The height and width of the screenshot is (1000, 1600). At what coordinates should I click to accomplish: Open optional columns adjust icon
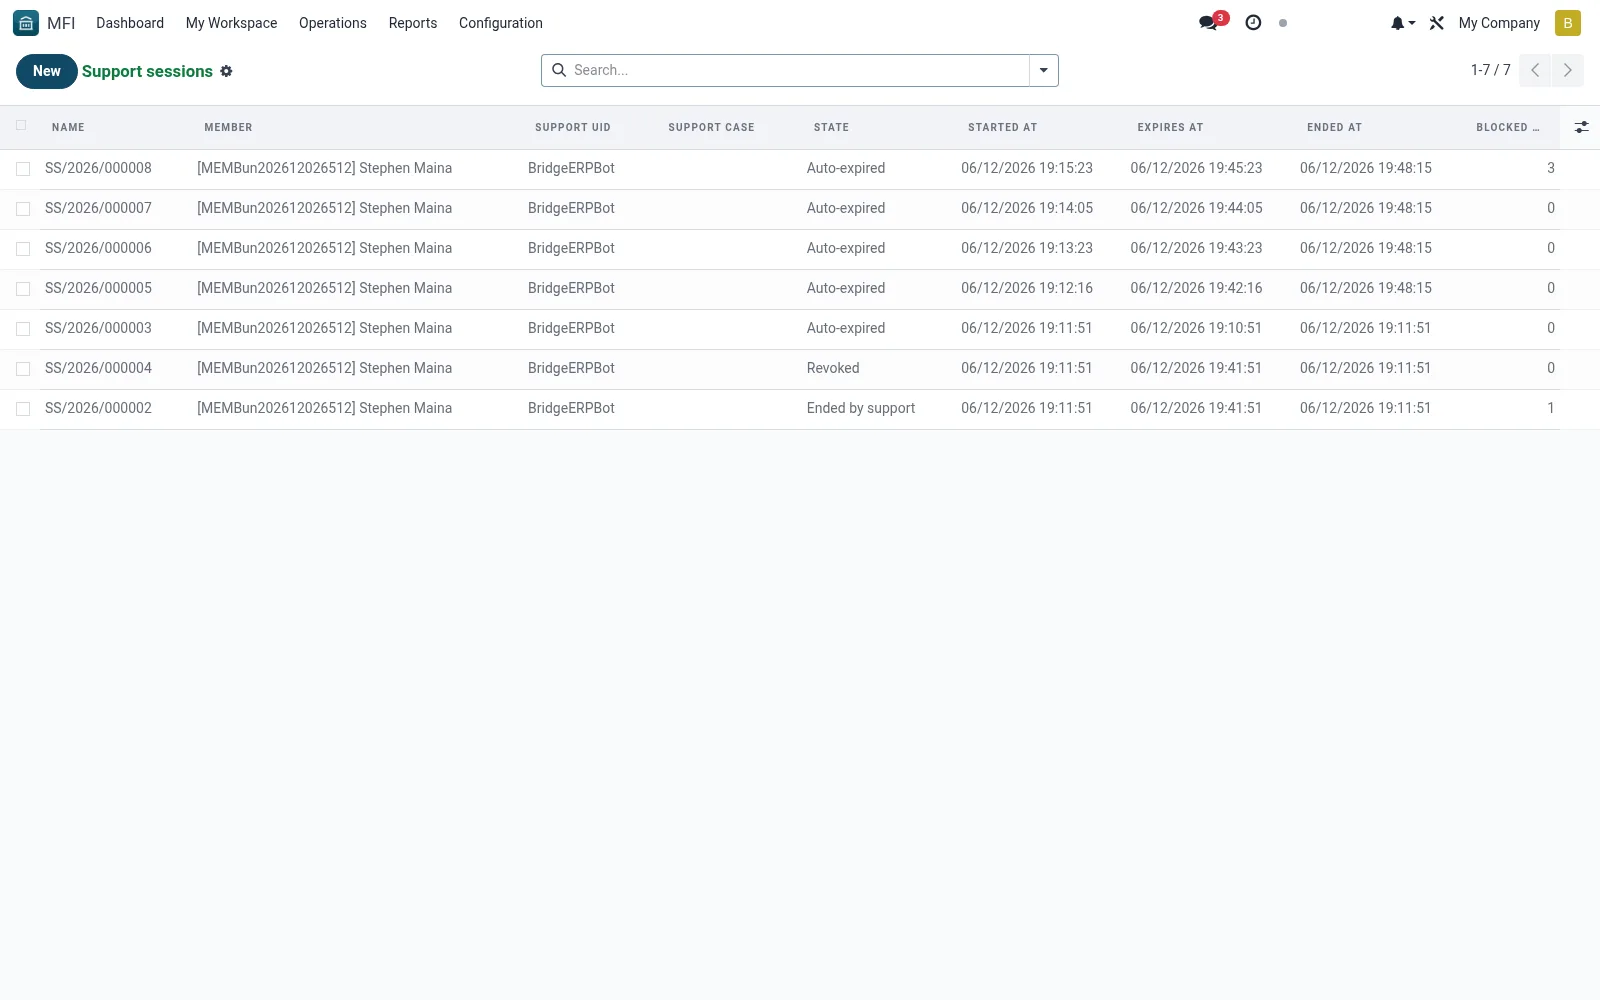pyautogui.click(x=1581, y=127)
